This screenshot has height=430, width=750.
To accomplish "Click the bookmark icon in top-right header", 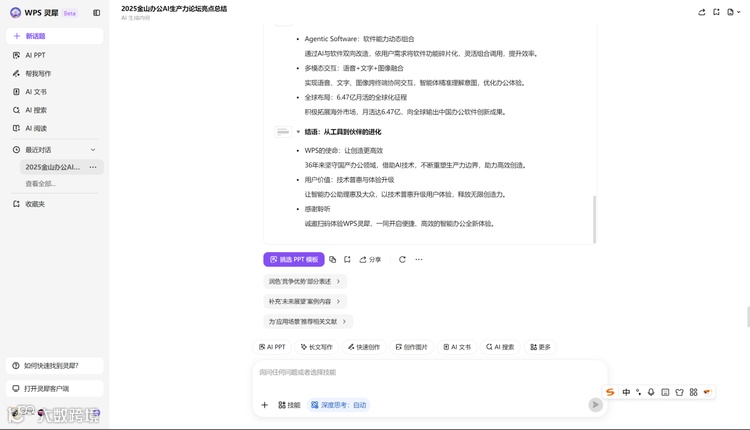I will [716, 12].
